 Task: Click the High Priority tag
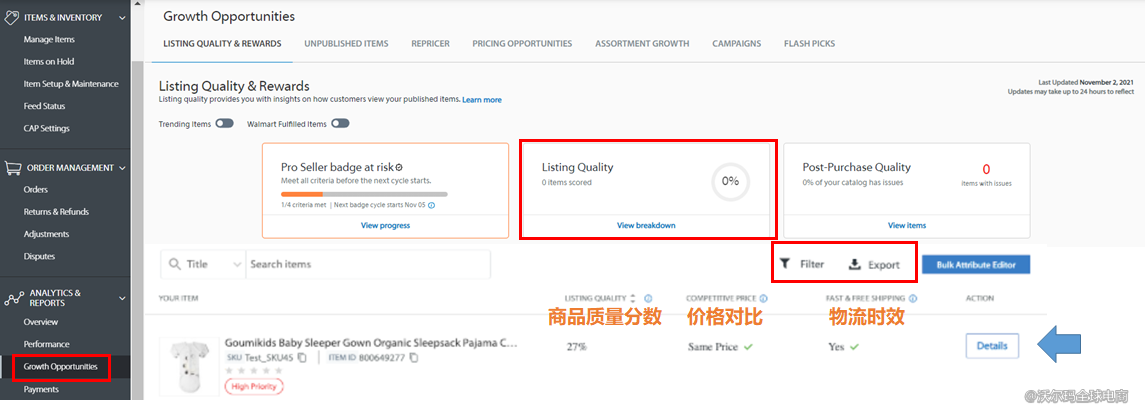253,386
